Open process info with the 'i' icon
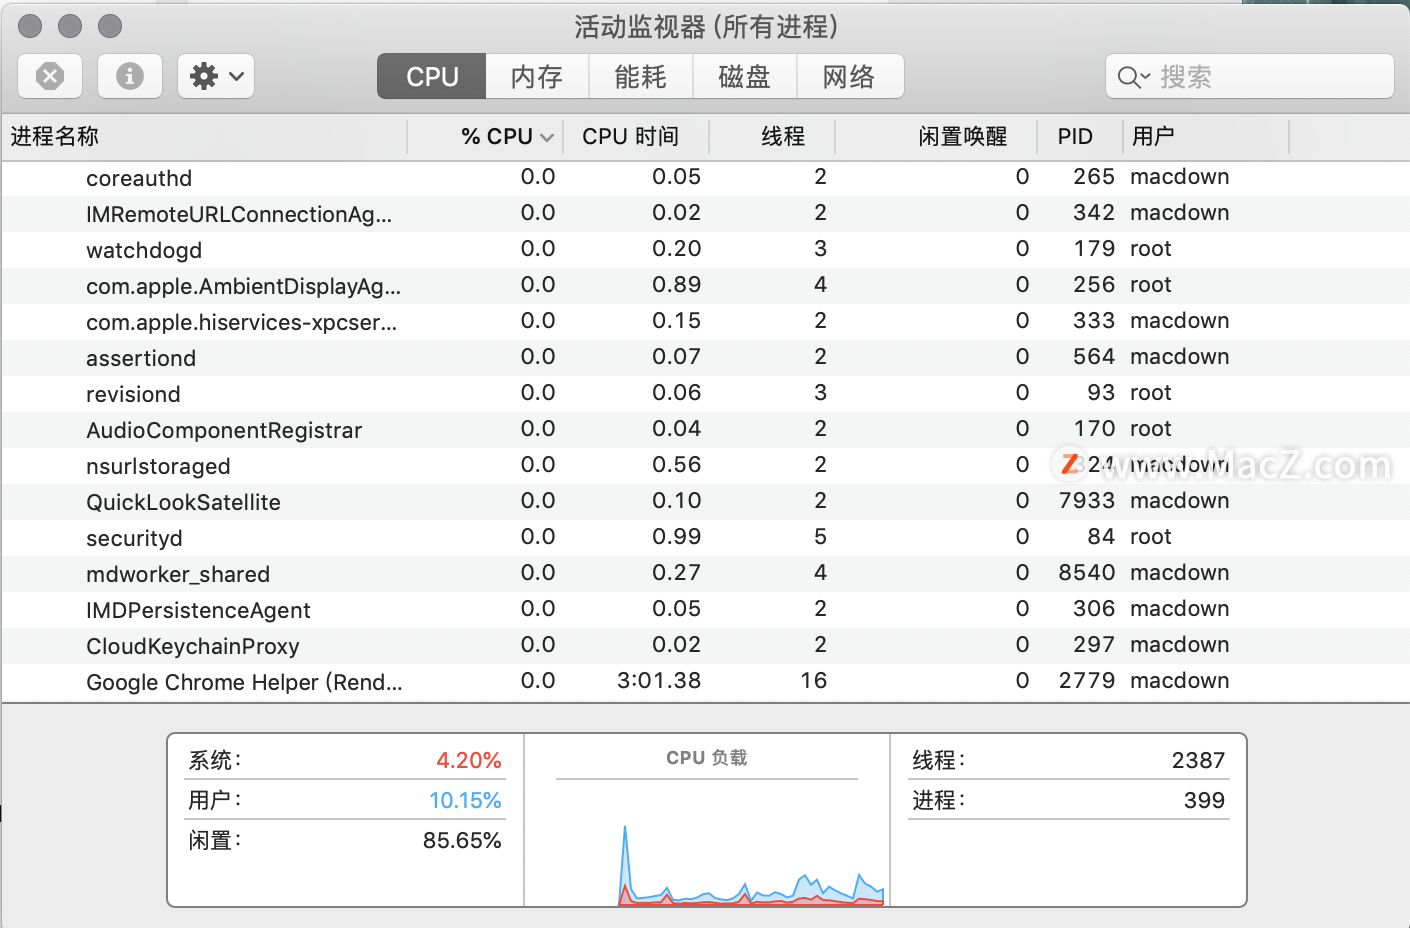 click(130, 76)
